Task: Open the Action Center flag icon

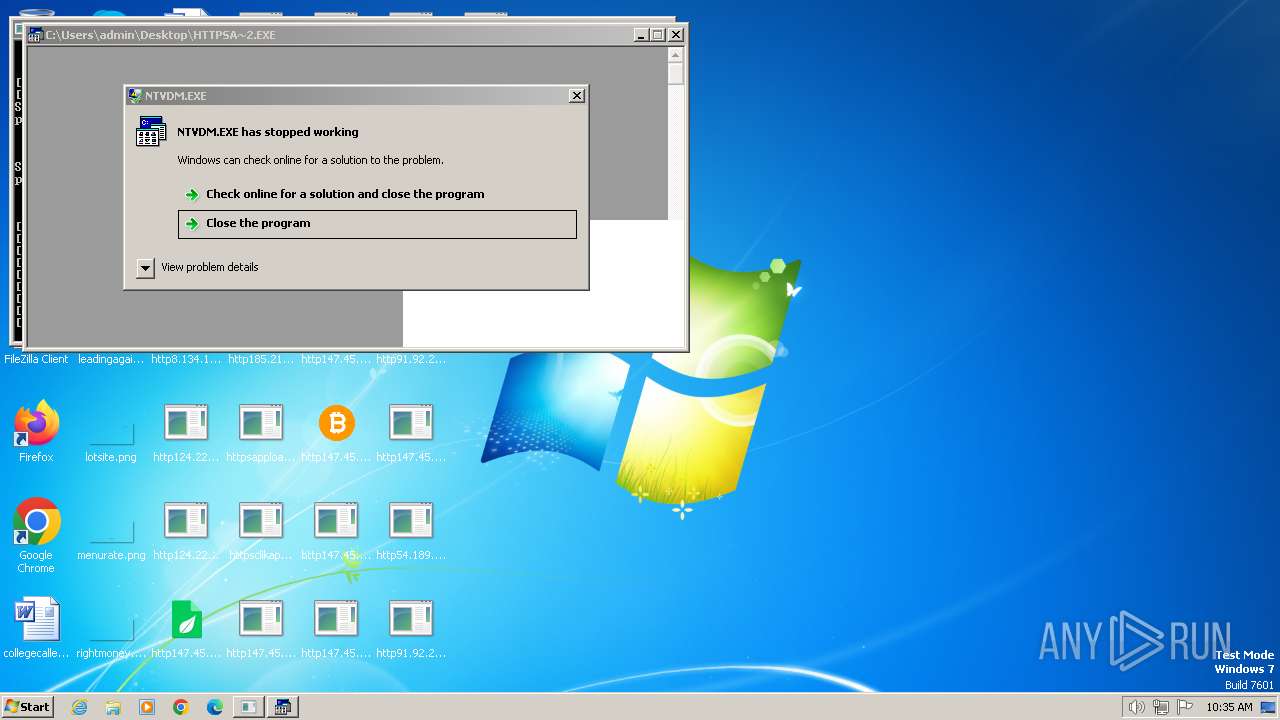Action: click(x=1184, y=707)
